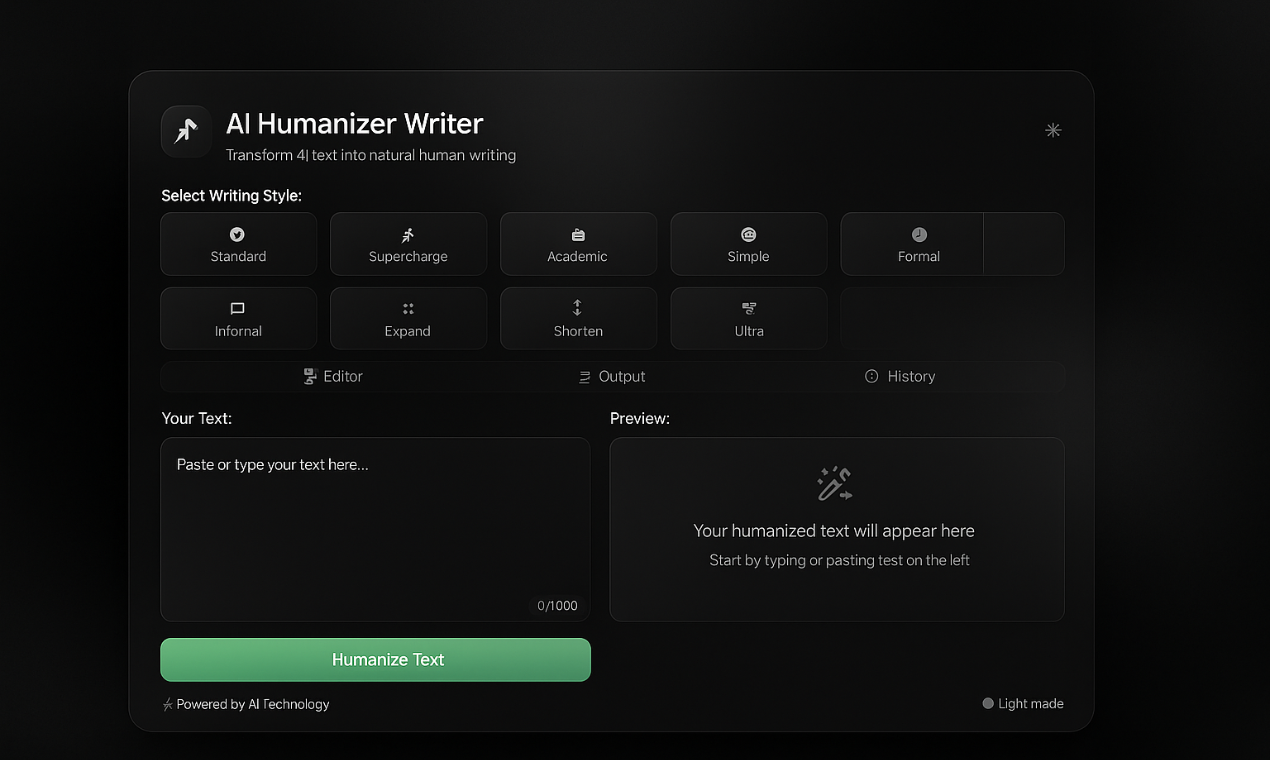Select the Supercharge writing style
The height and width of the screenshot is (760, 1270).
[408, 244]
